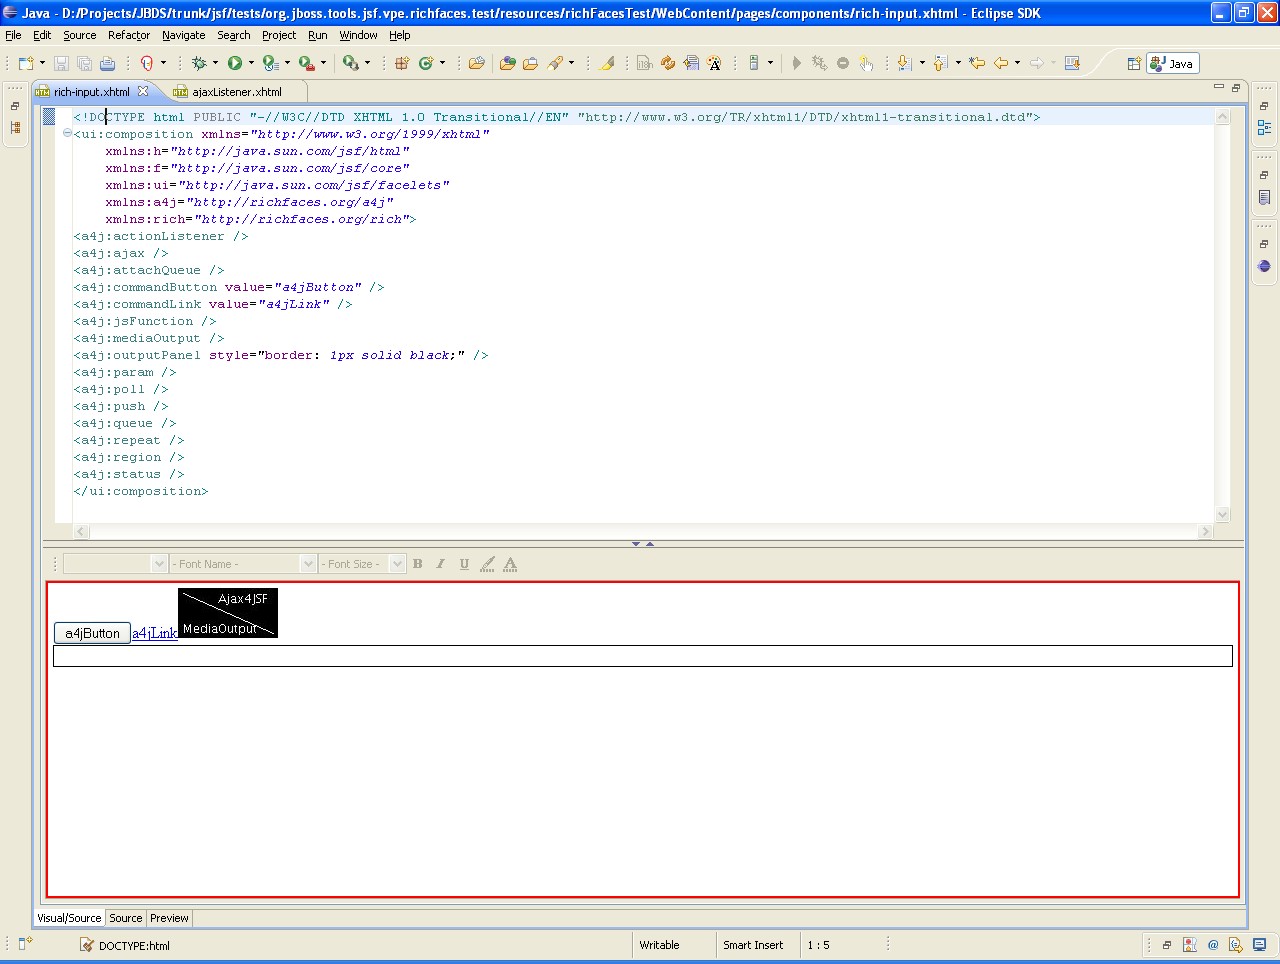Switch to the ajaxListener.xhtml editor tab

[236, 92]
